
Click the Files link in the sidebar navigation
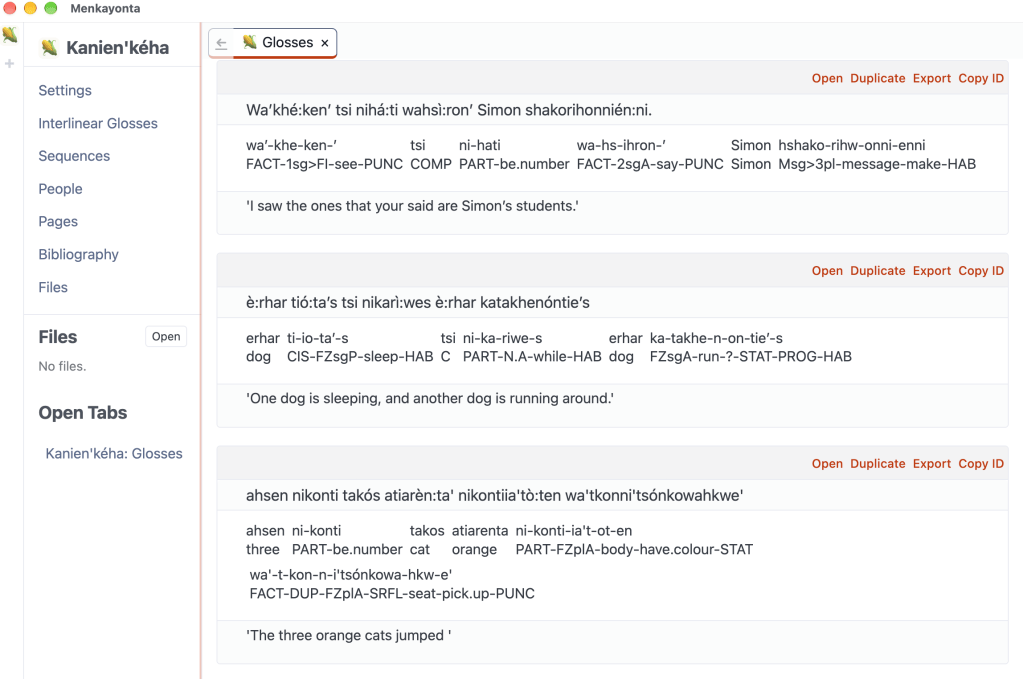[53, 287]
